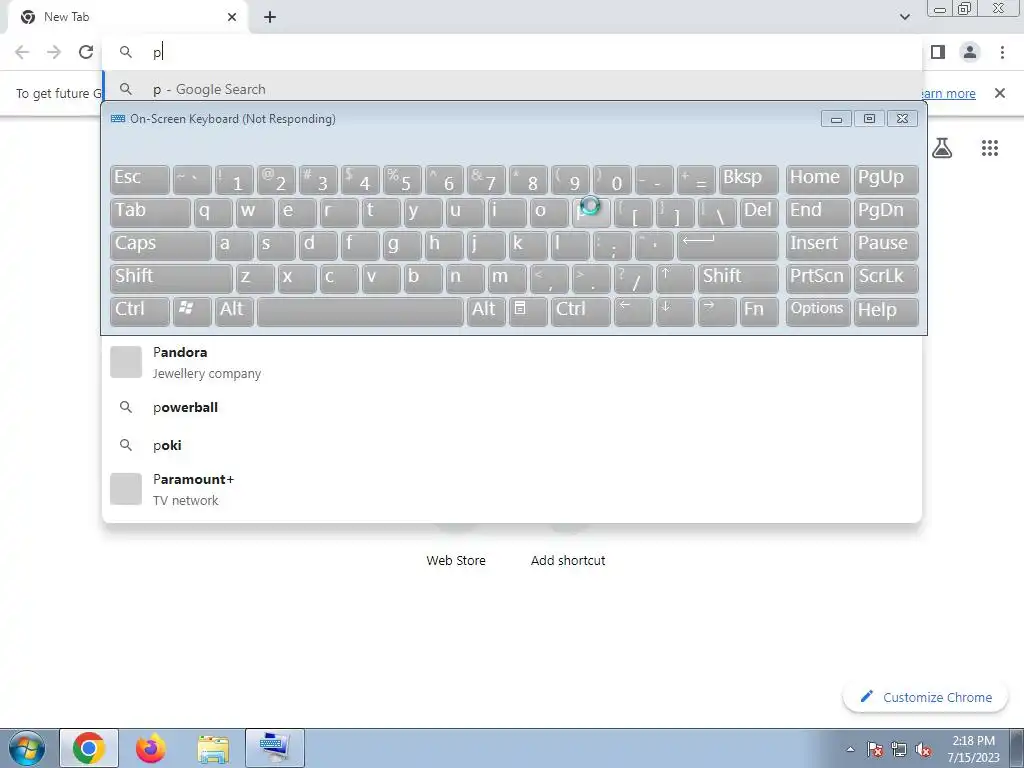Reload the page with the refresh icon

click(x=86, y=52)
